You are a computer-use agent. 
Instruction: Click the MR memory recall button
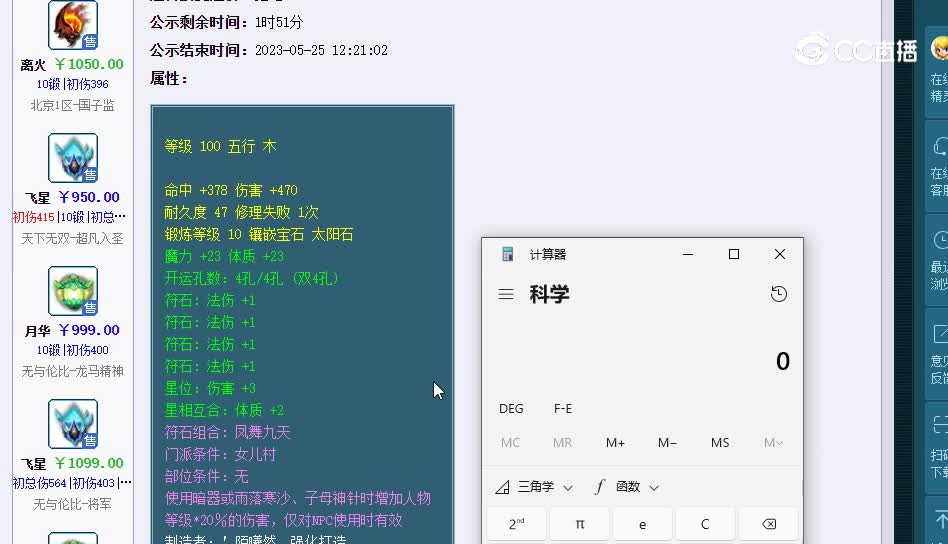point(562,442)
